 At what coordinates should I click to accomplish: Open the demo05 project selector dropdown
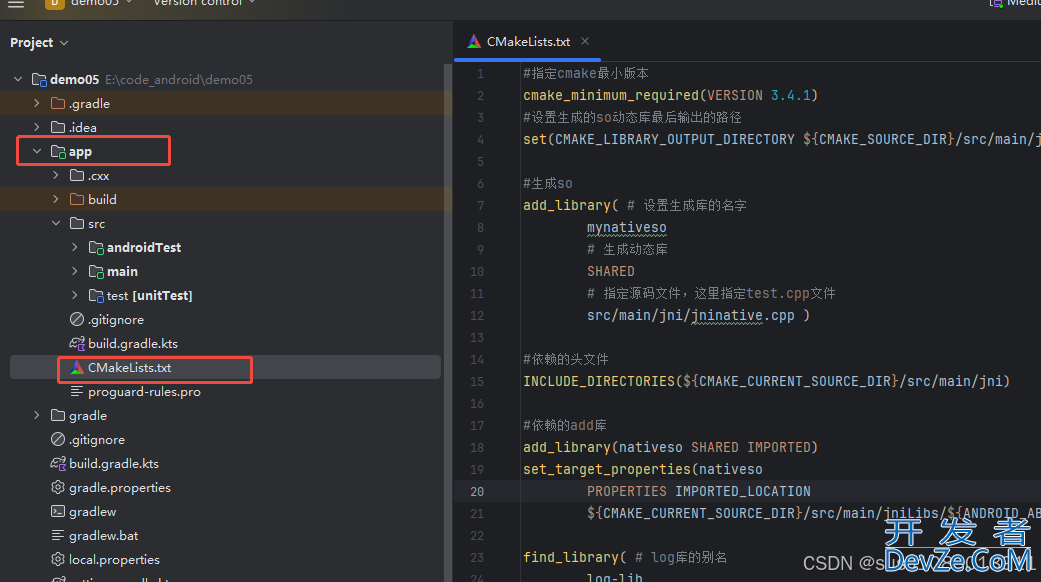pos(90,3)
